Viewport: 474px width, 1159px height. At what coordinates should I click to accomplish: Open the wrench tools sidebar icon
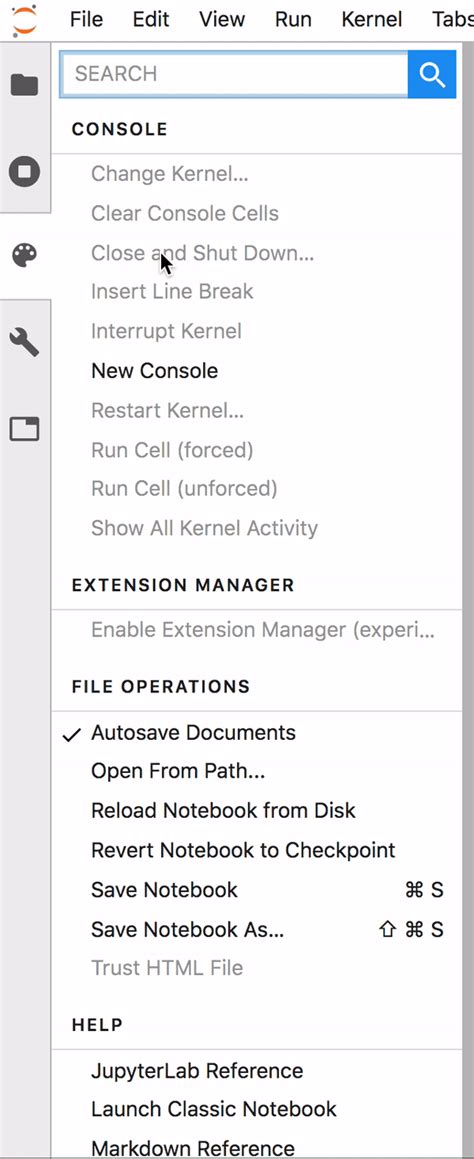coord(24,342)
